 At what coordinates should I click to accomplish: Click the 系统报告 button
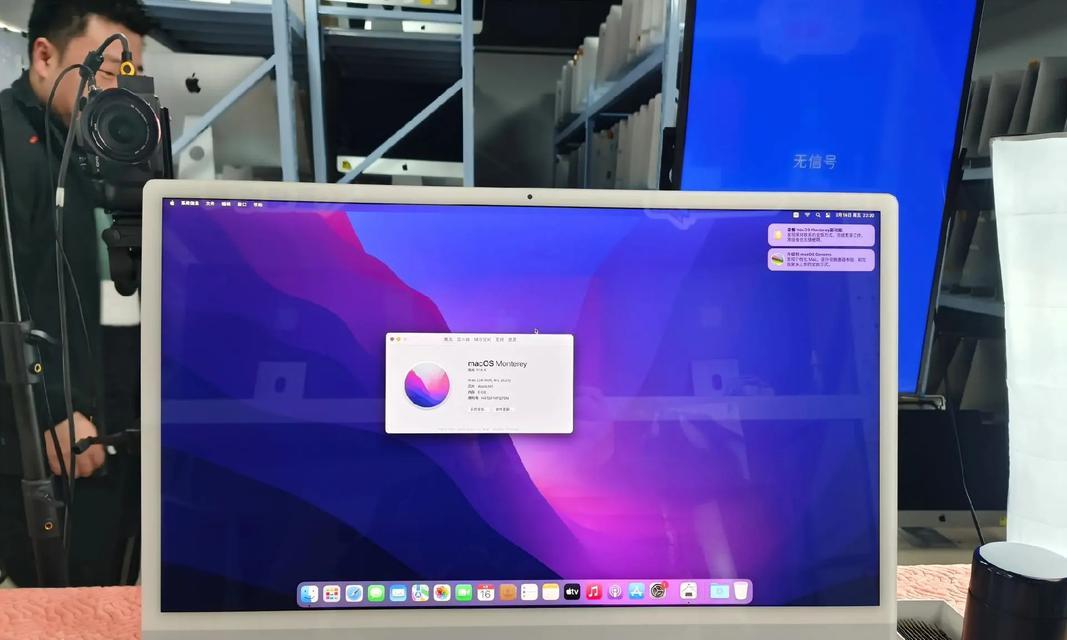478,409
